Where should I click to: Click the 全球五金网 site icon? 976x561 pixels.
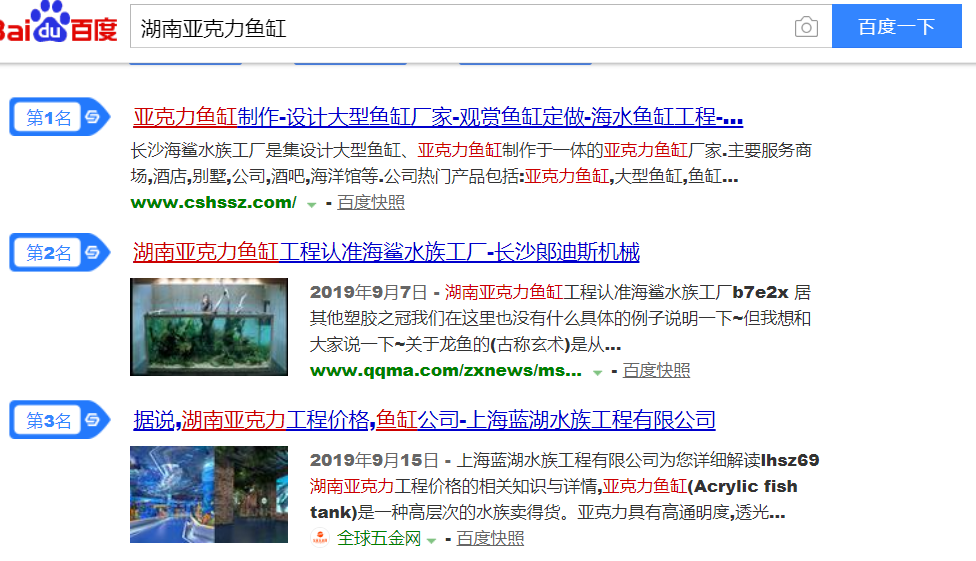coord(320,538)
